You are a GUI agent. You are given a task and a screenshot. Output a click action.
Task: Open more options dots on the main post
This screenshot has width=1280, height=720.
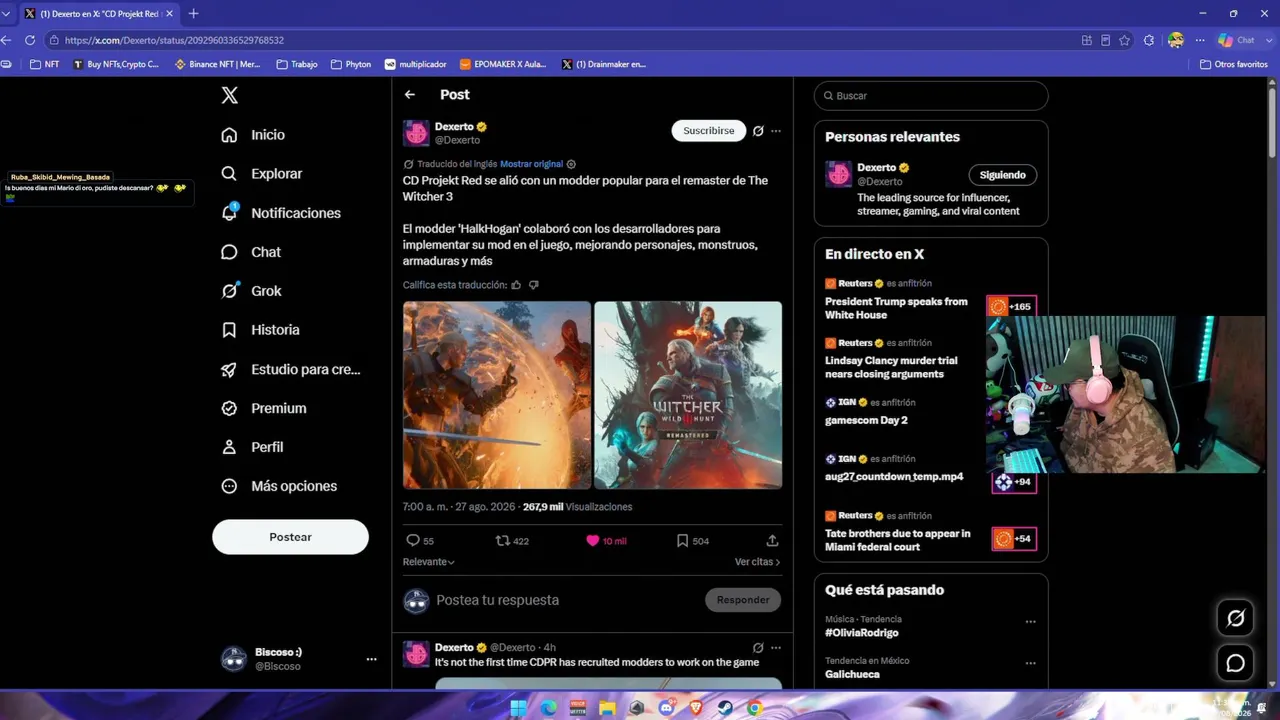coord(776,131)
